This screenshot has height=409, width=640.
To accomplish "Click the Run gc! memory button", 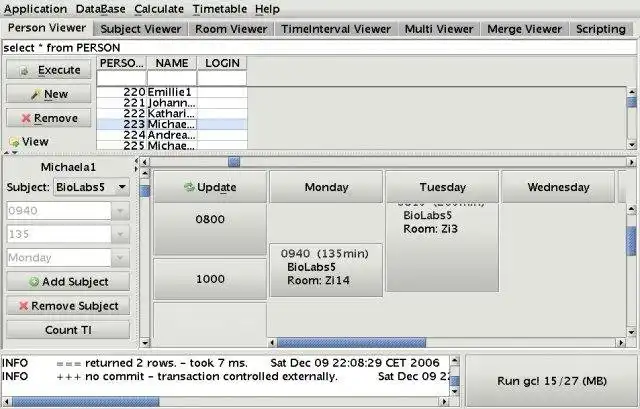I will (551, 381).
